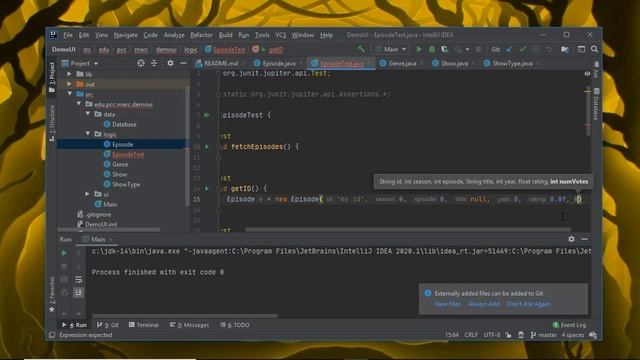
Task: Select .gitignore file in project tree
Action: click(x=98, y=214)
